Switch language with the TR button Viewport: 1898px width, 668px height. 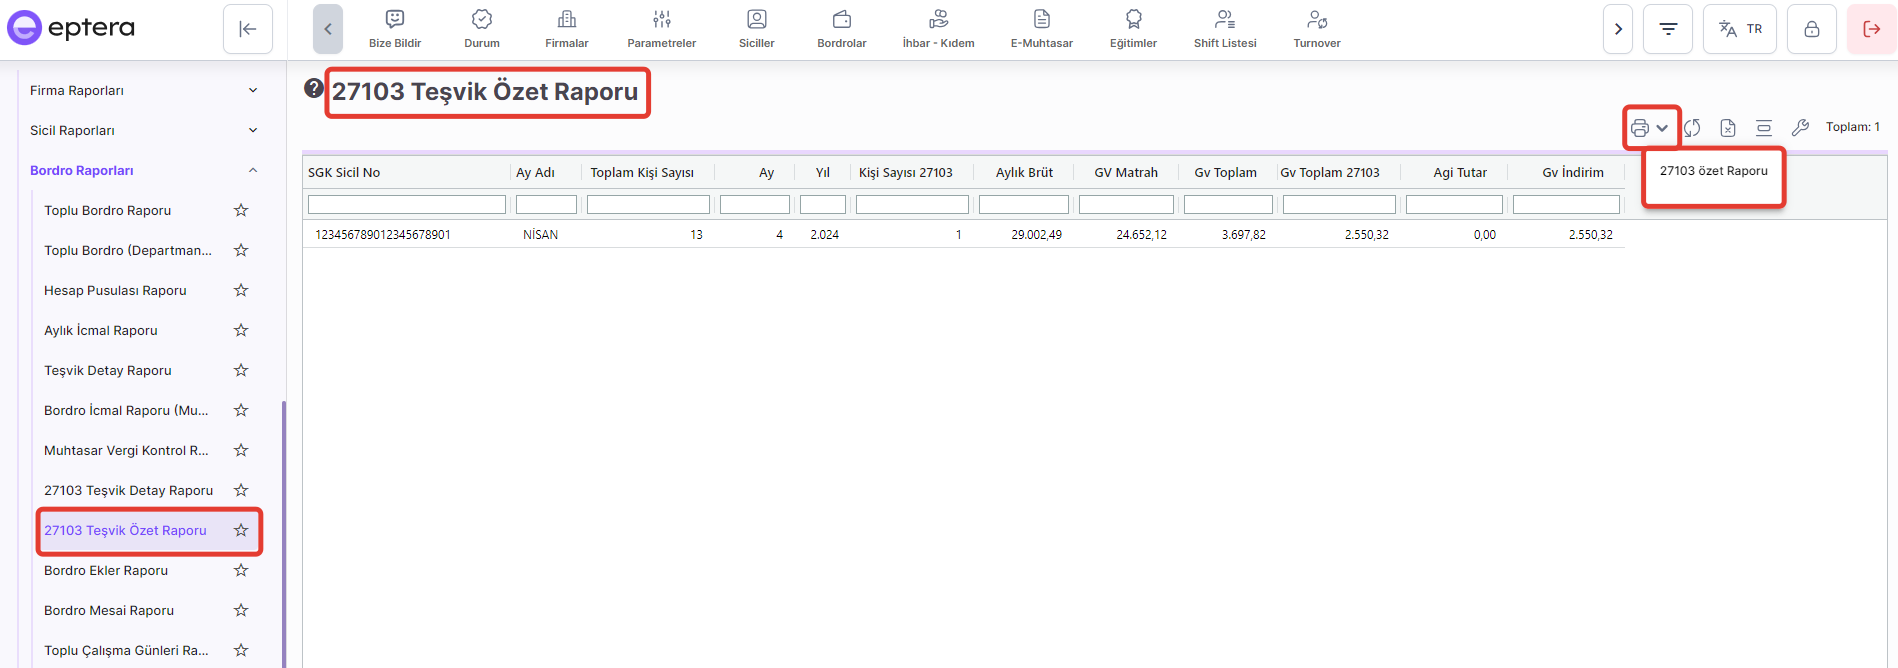(1740, 29)
